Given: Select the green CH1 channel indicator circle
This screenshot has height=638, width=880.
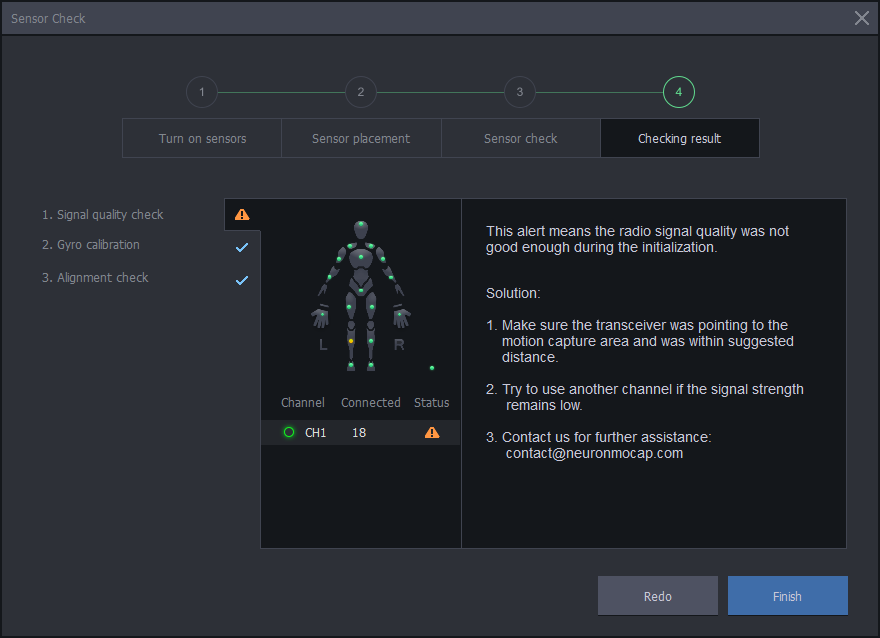Looking at the screenshot, I should (x=289, y=432).
